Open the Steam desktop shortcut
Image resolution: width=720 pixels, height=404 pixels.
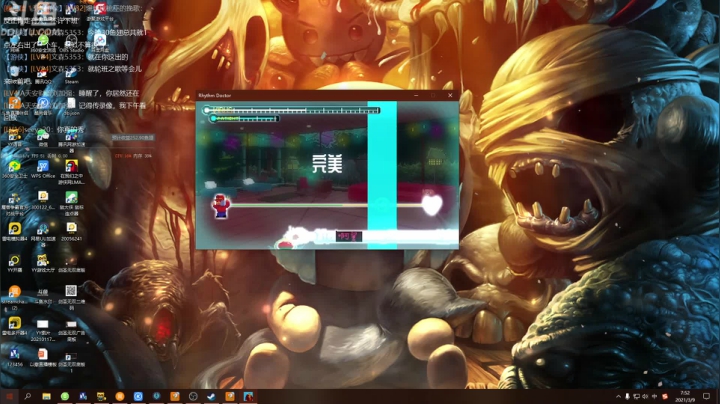click(x=71, y=74)
